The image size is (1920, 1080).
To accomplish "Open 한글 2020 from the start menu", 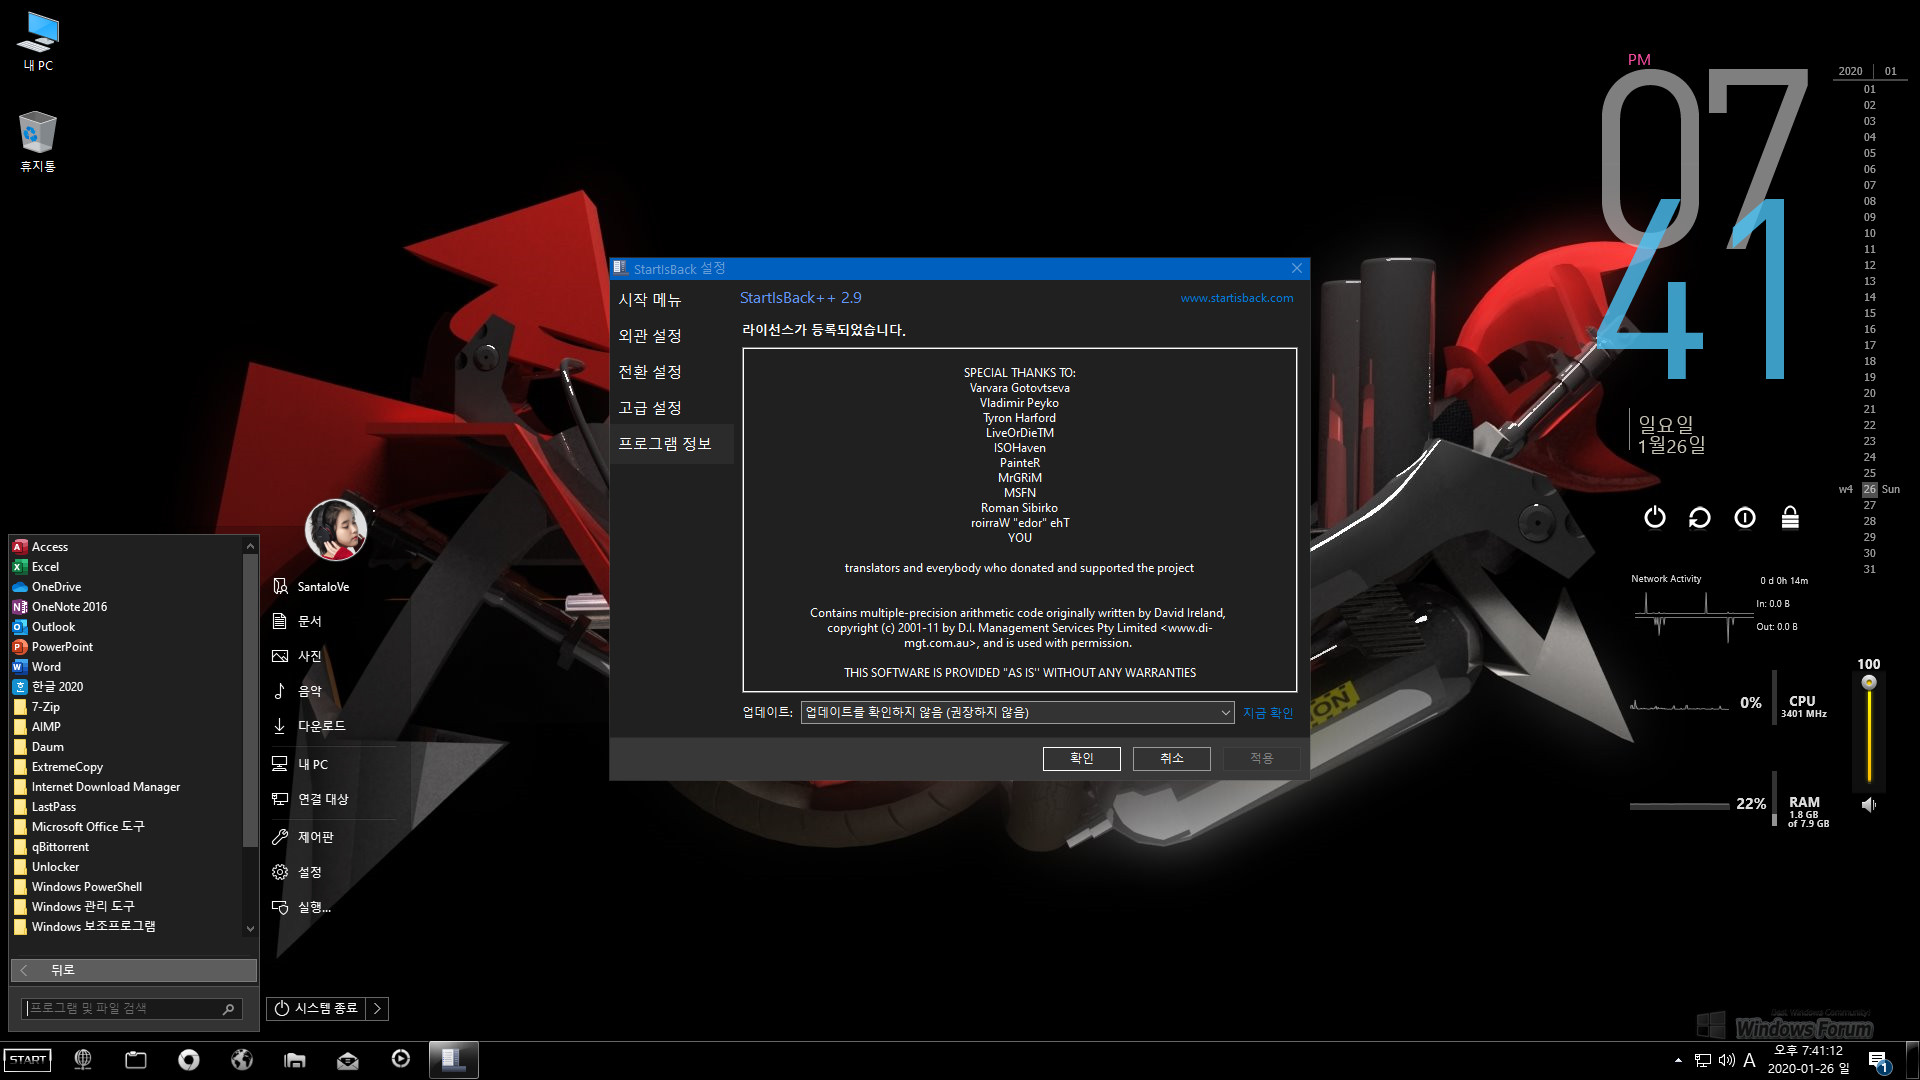I will [126, 687].
